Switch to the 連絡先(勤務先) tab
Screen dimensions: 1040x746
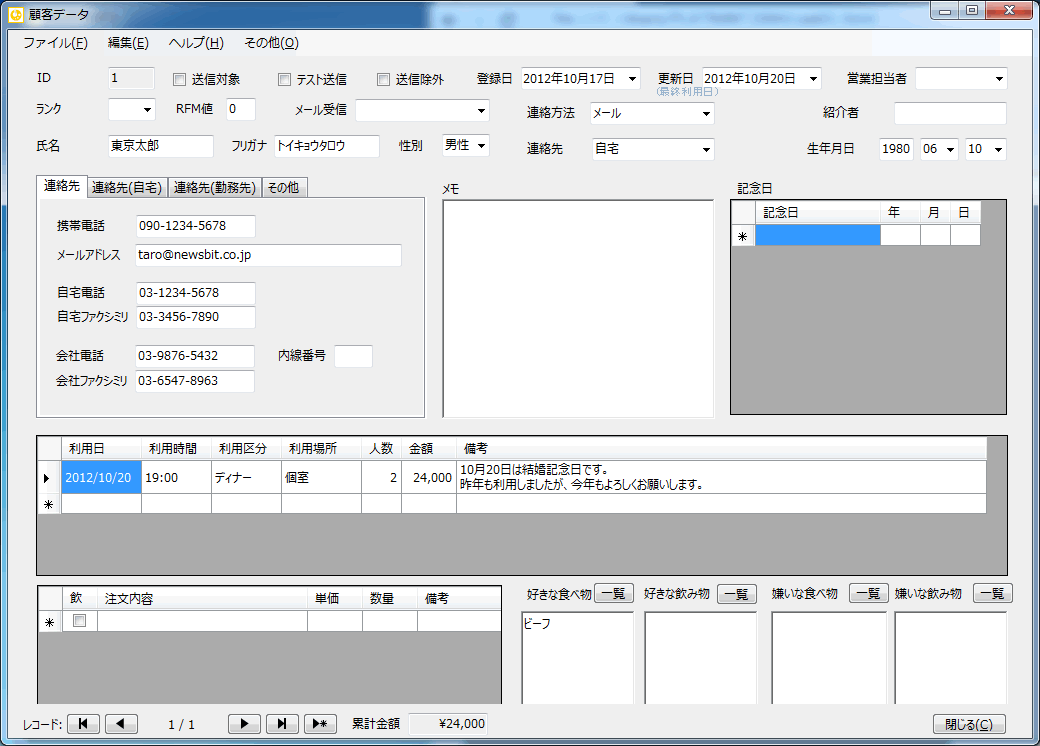(215, 188)
